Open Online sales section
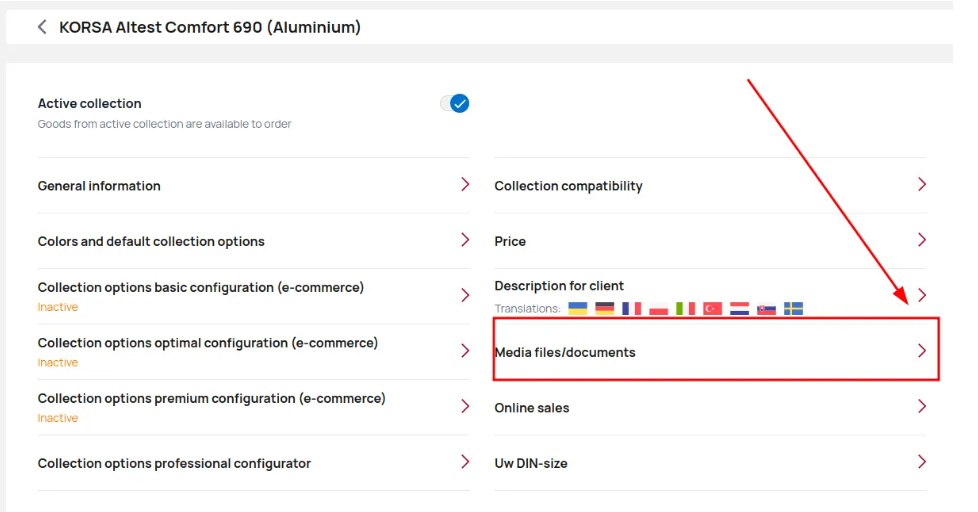 [x=710, y=407]
